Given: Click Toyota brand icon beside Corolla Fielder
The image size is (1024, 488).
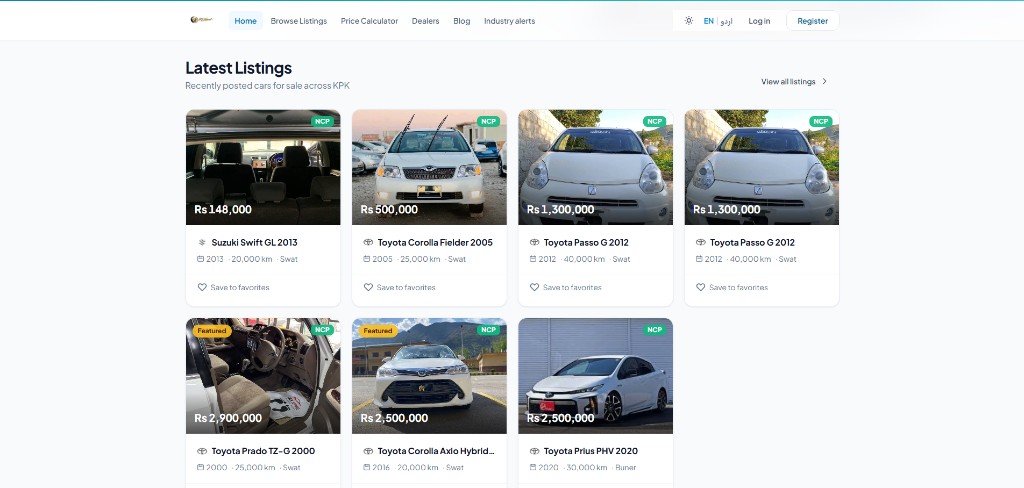Looking at the screenshot, I should tap(368, 242).
